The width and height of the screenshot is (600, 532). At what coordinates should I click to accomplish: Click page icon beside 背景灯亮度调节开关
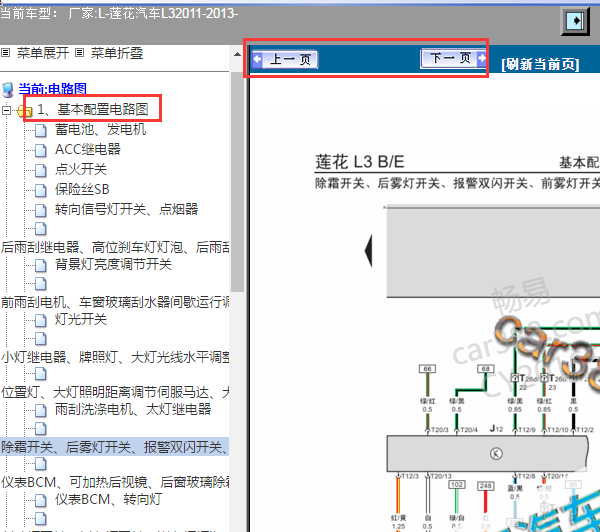click(41, 265)
